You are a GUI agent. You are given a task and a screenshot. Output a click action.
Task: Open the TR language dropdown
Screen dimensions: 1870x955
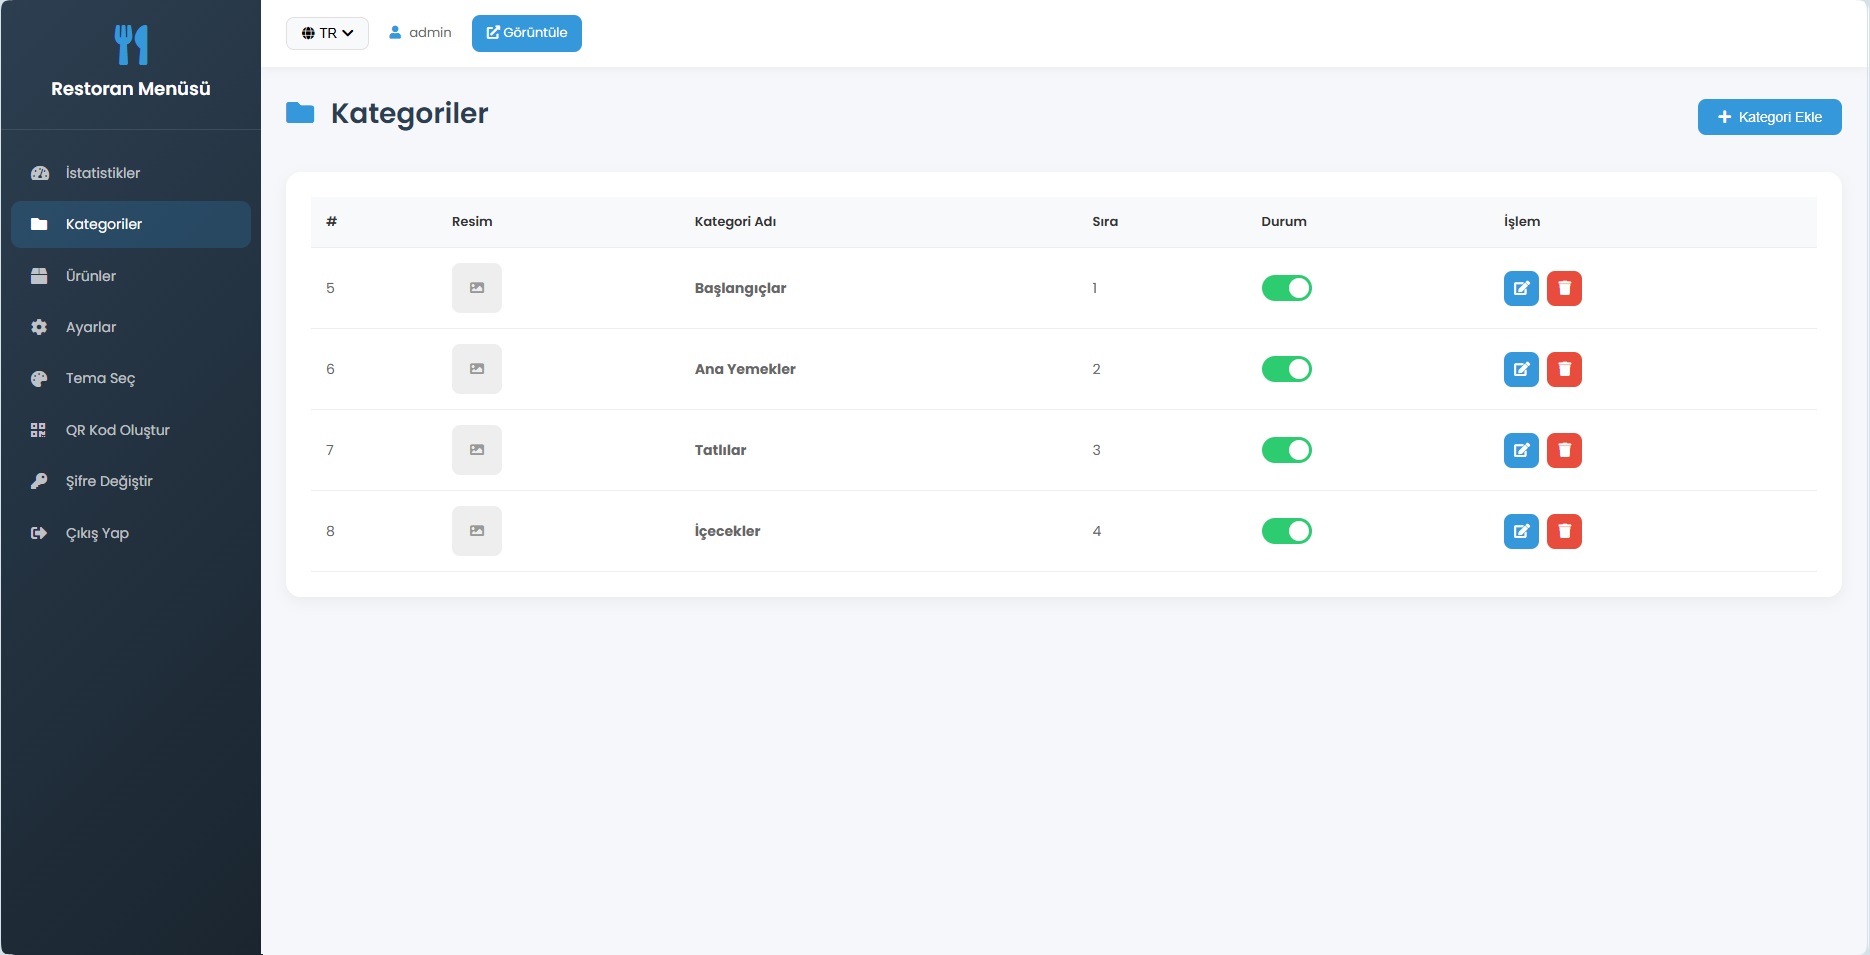point(327,33)
